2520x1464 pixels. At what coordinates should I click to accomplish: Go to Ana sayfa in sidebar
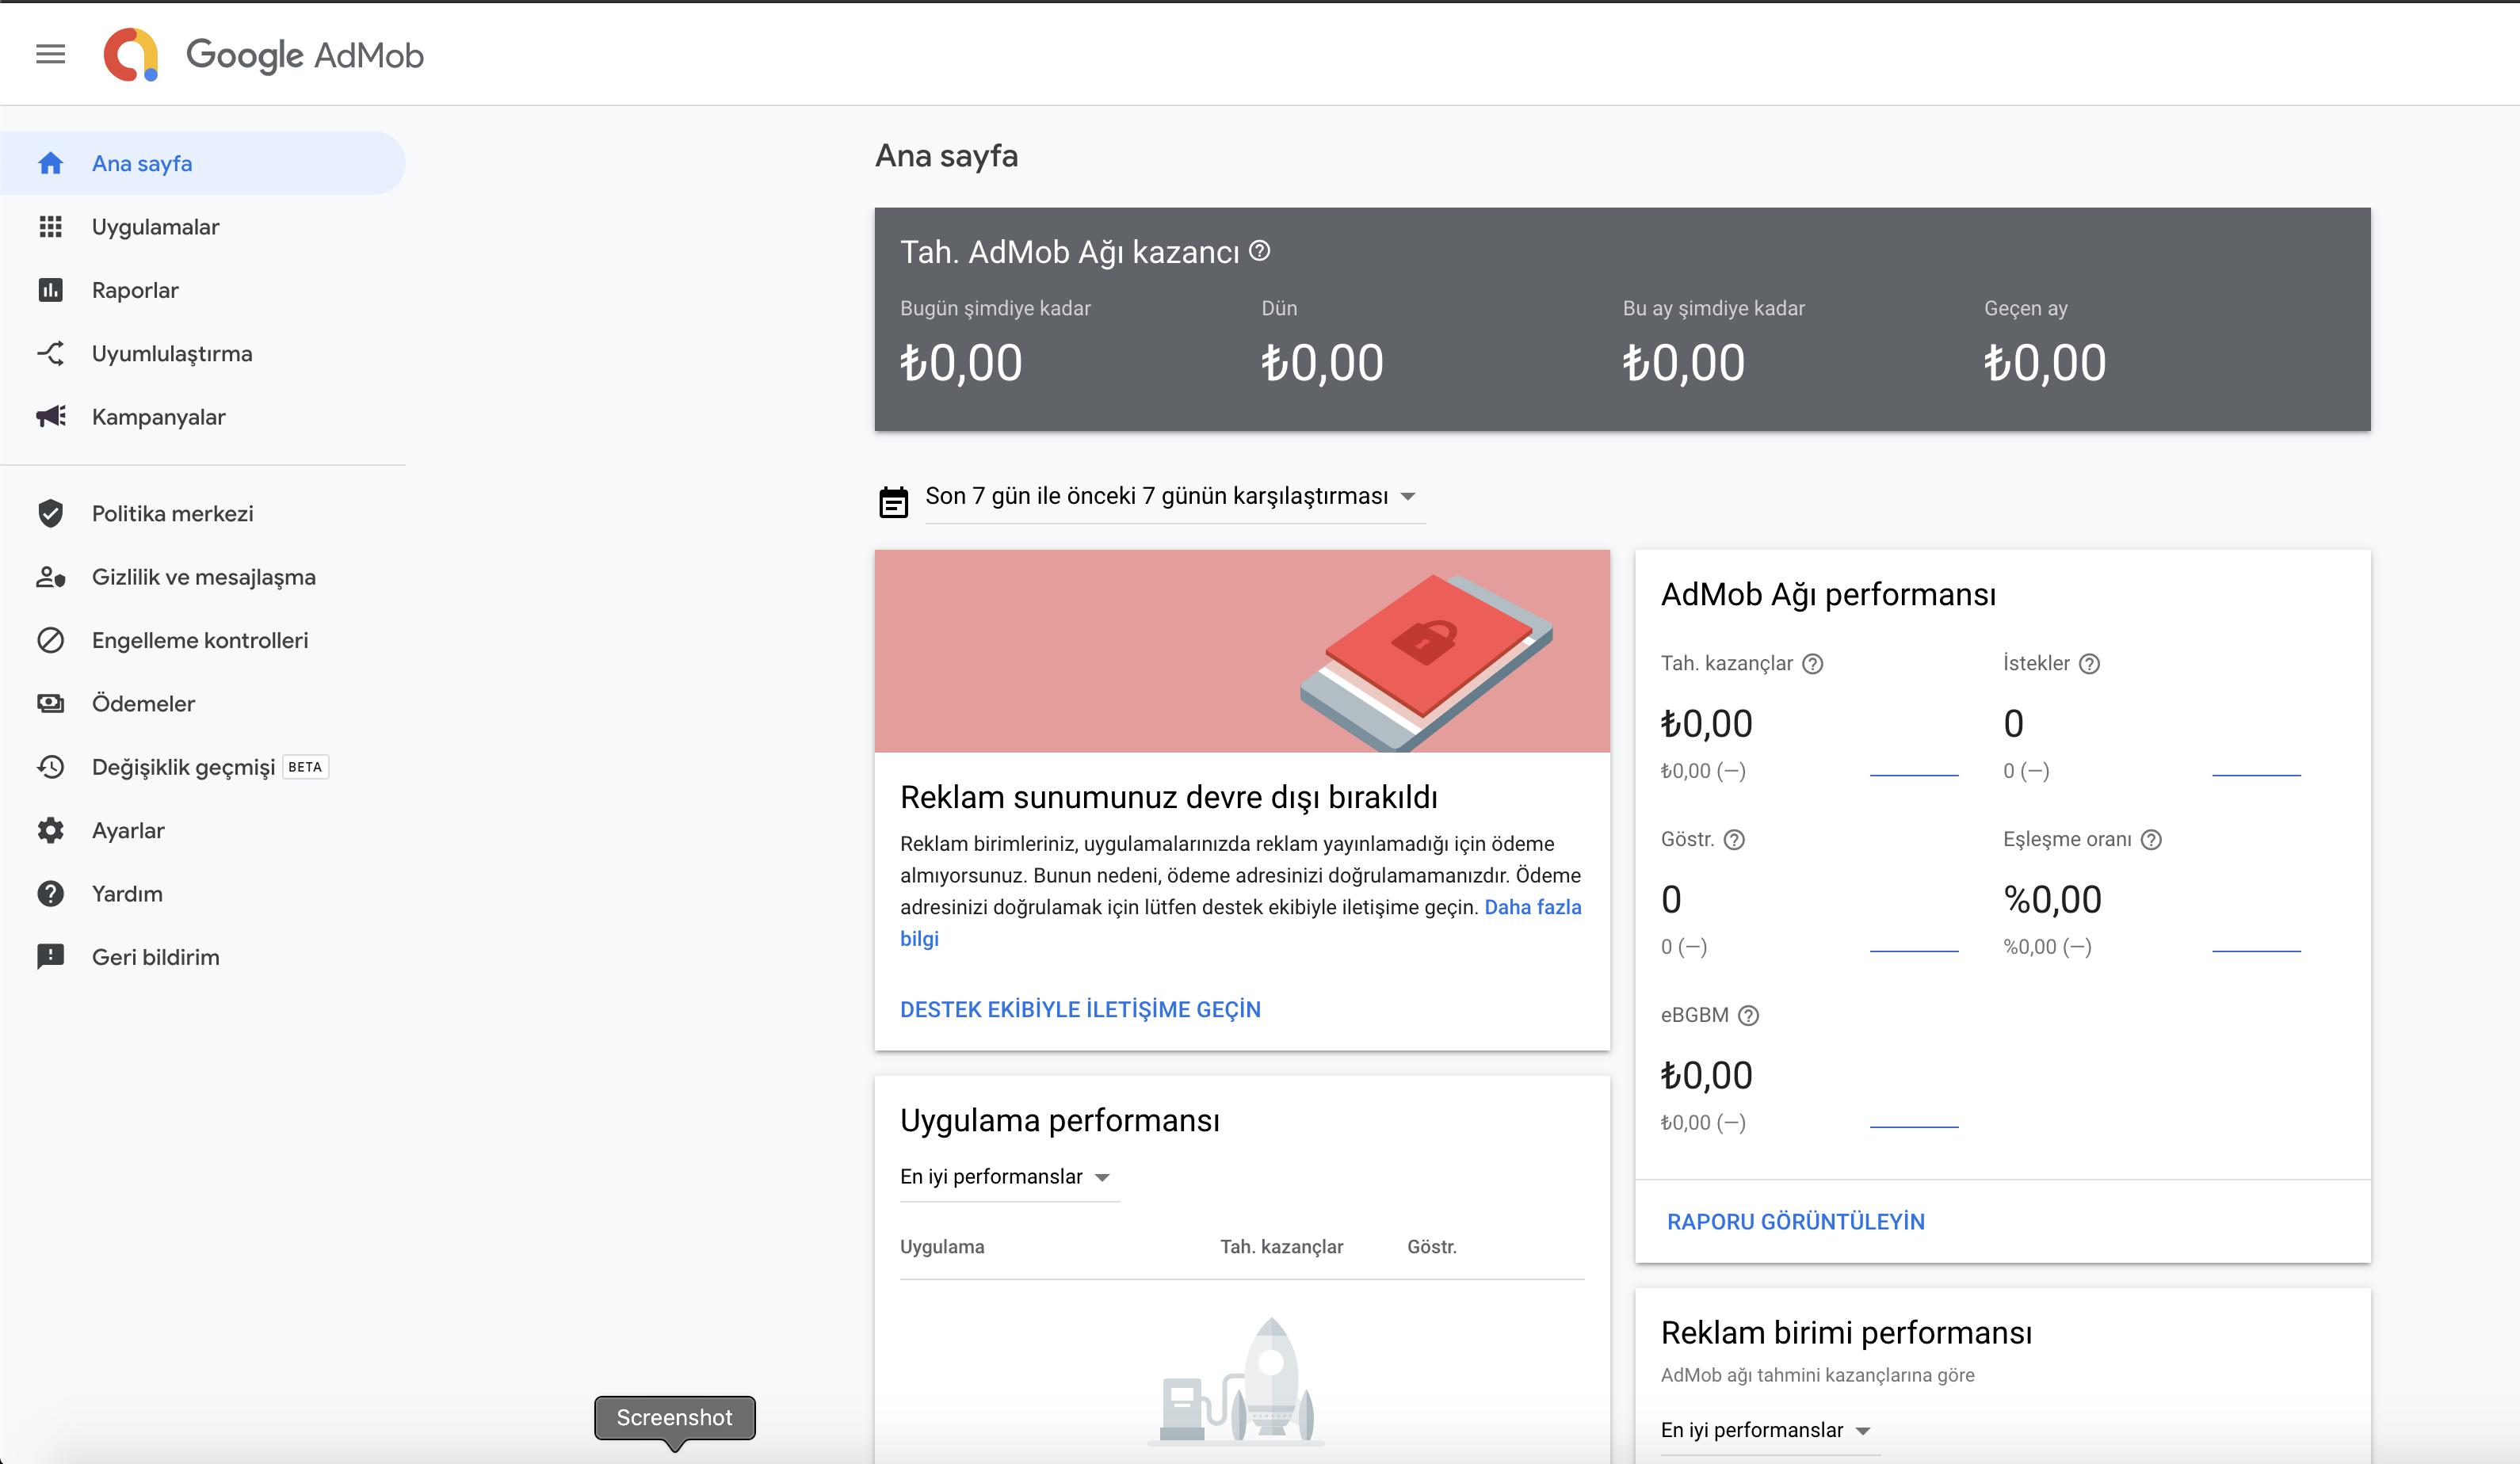pyautogui.click(x=203, y=163)
